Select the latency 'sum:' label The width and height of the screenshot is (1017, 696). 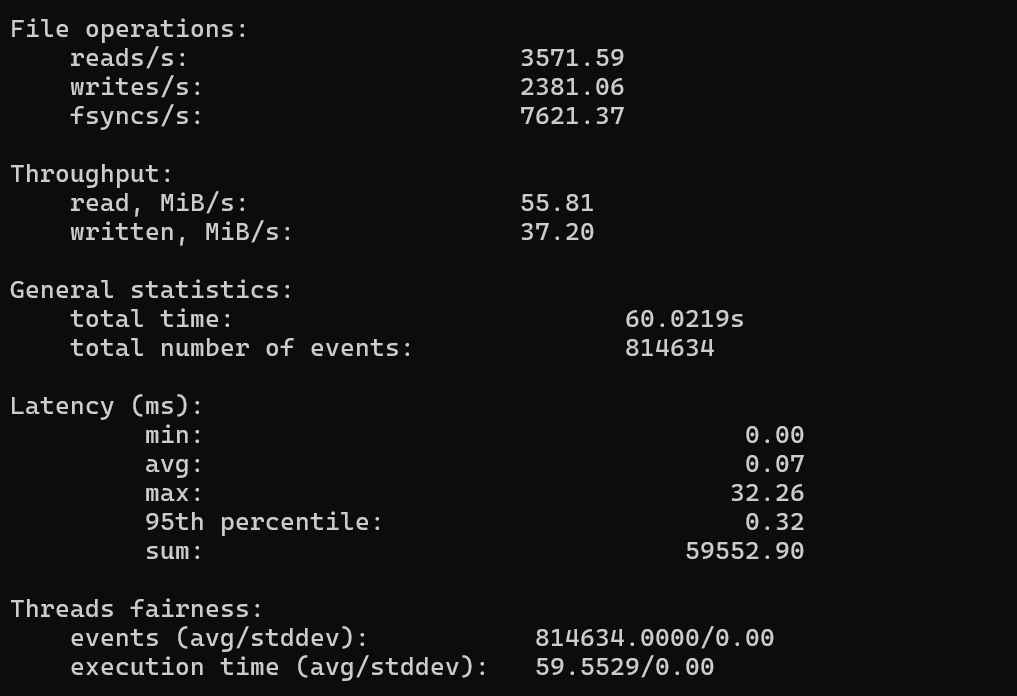coord(174,551)
